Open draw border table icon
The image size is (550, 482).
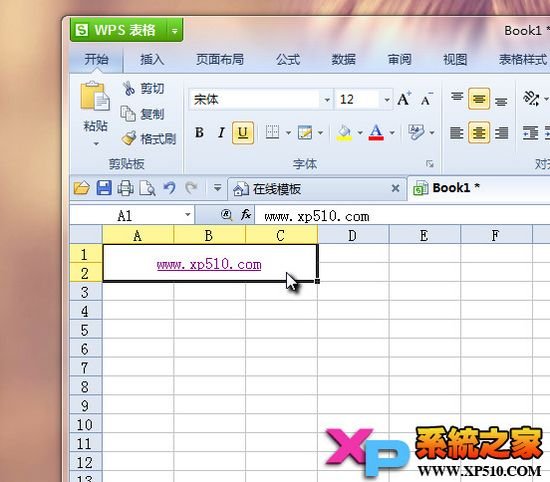(304, 133)
